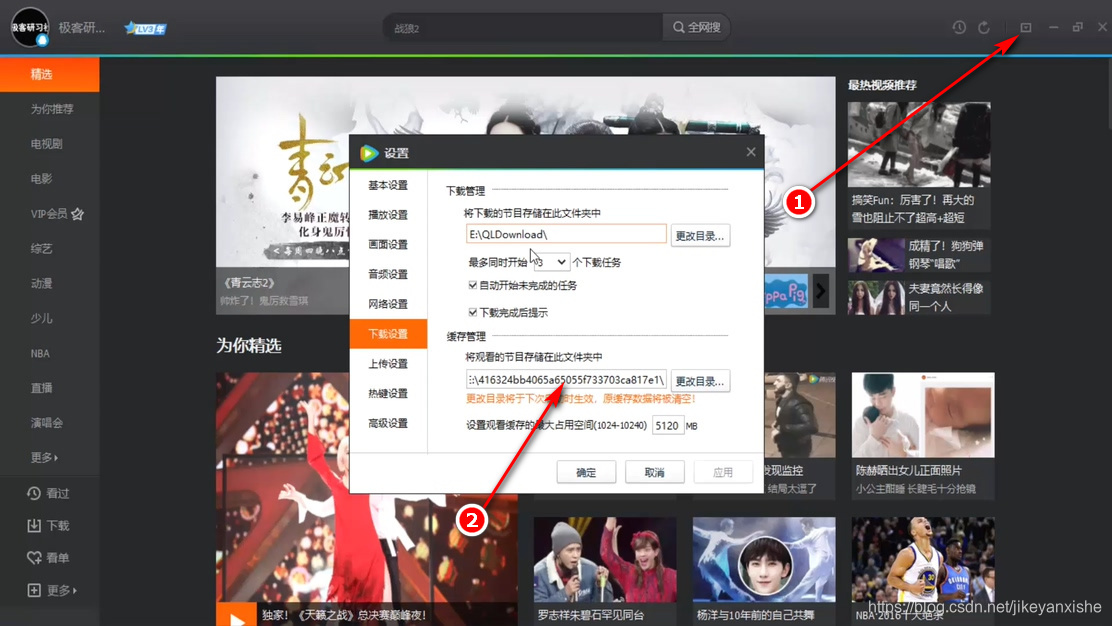Screen dimensions: 1112x626
Task: Play the 天籁之战 video with orange play button
Action: coord(237,616)
